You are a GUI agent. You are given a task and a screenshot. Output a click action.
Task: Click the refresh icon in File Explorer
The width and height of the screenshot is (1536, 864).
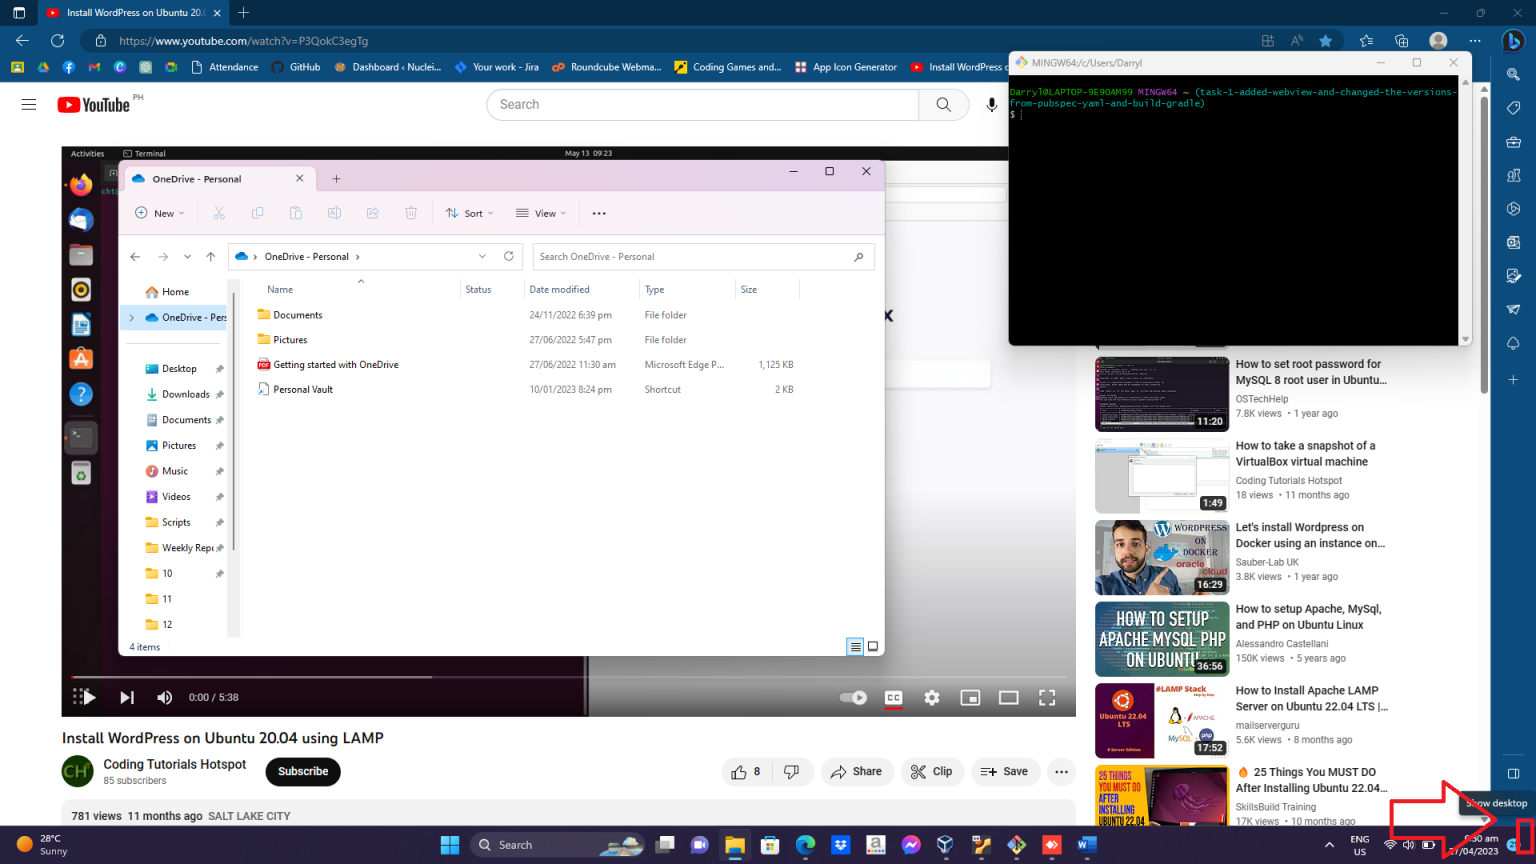(x=509, y=257)
